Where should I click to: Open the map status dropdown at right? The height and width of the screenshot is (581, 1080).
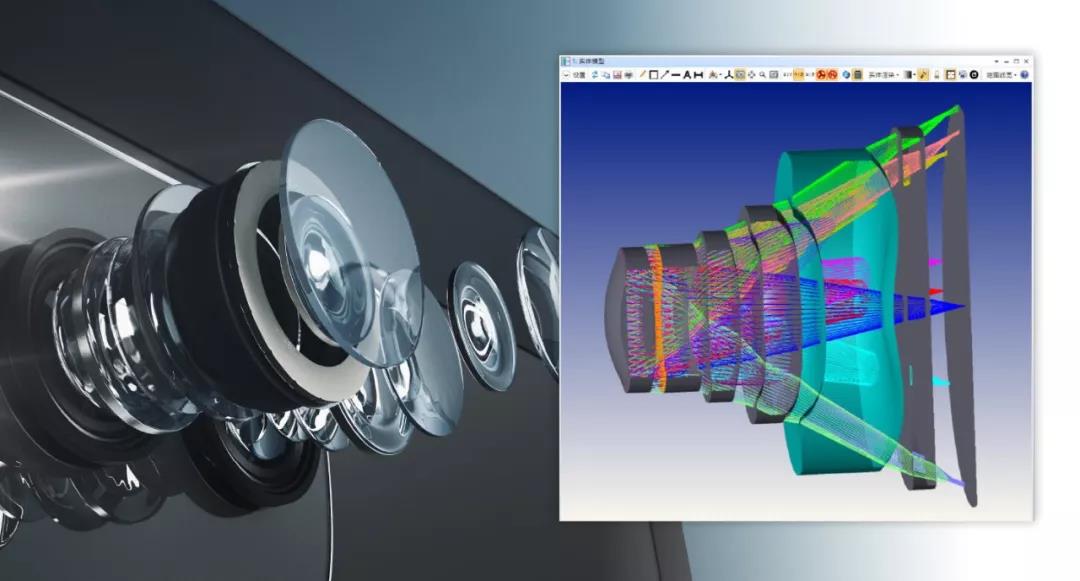coord(1001,74)
